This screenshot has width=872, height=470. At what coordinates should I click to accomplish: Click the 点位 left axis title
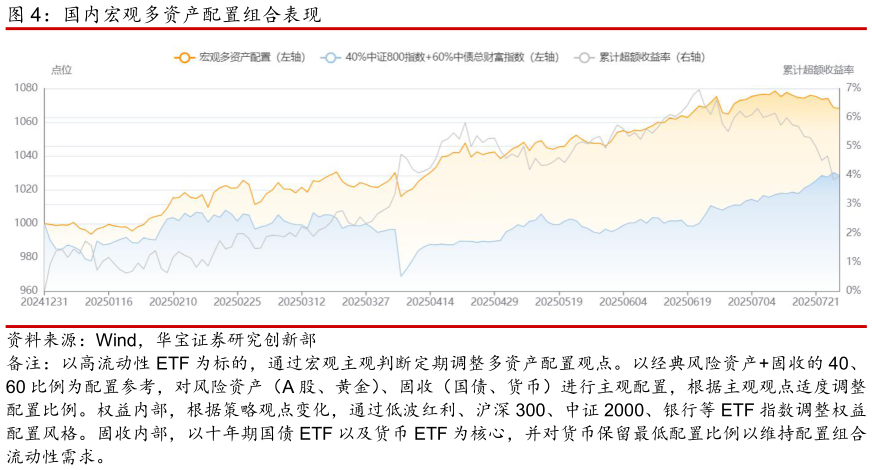(x=61, y=70)
